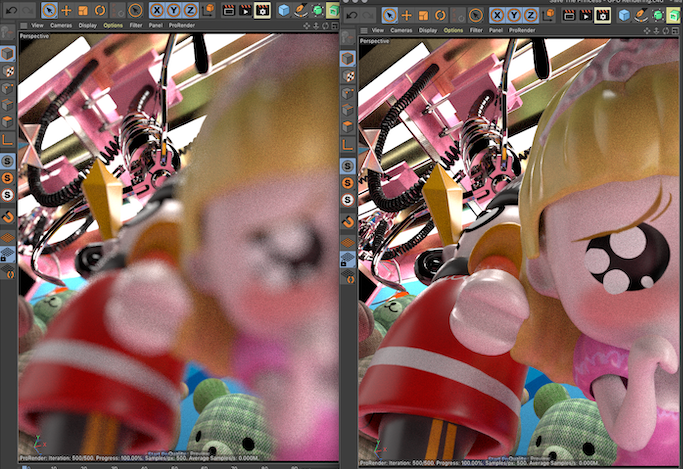Toggle coordinate system icon in left window
Viewport: 683px width, 469px height.
point(209,10)
